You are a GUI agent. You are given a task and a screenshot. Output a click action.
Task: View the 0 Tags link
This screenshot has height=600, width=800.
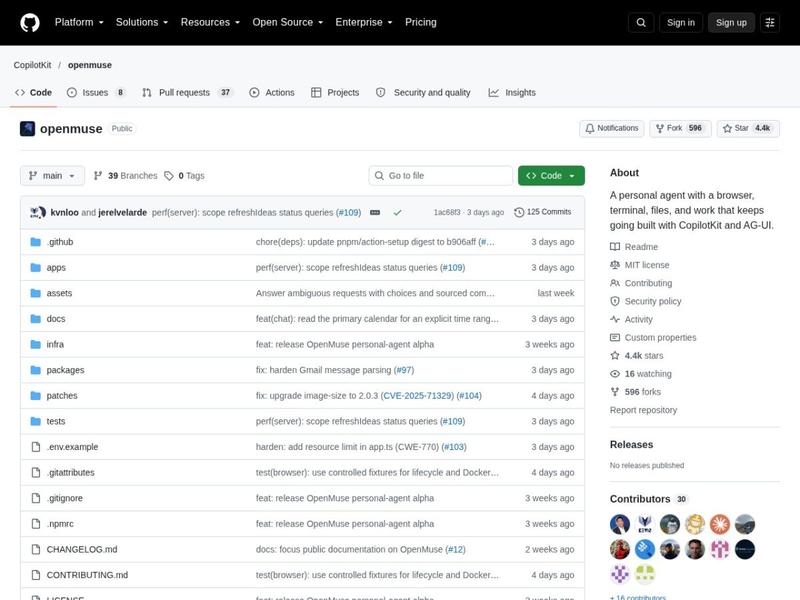pos(184,176)
